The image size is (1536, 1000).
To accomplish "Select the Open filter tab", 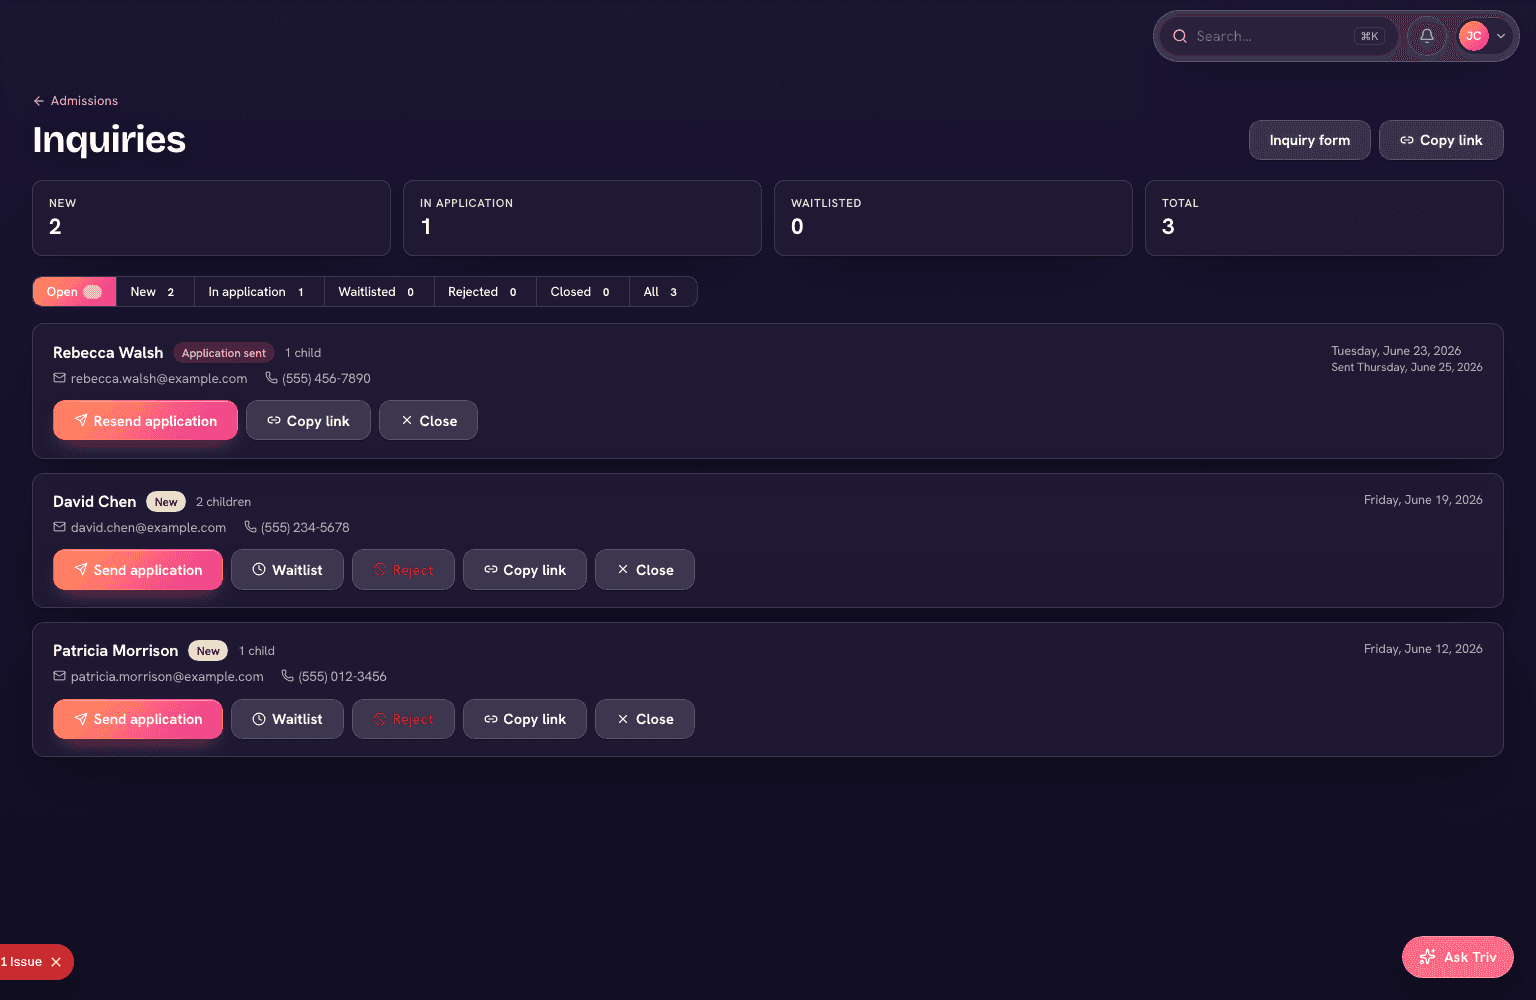I will pos(74,292).
